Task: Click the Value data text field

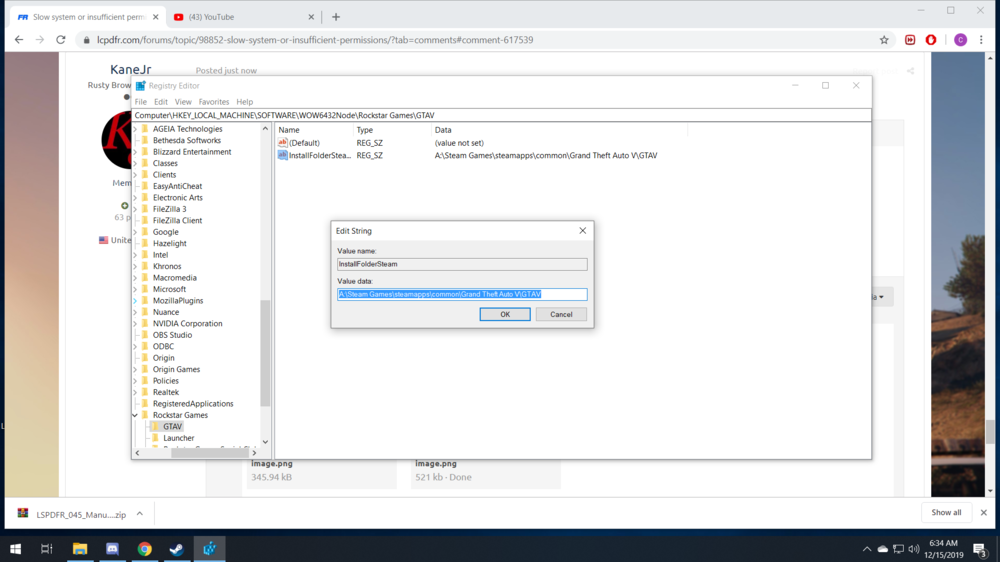Action: click(x=462, y=294)
